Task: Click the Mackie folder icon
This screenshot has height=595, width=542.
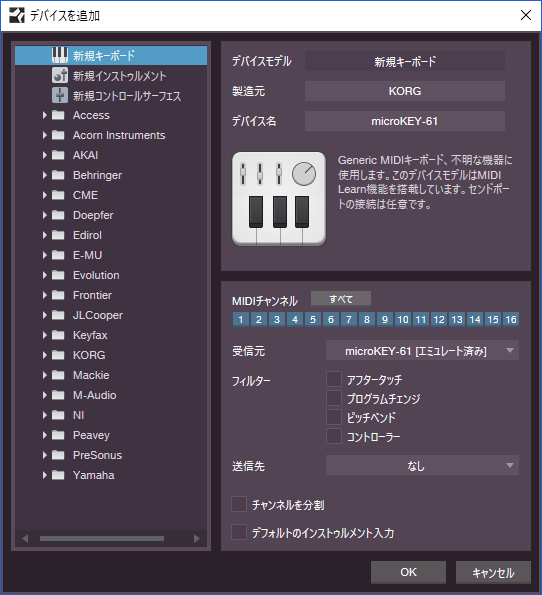Action: point(58,375)
